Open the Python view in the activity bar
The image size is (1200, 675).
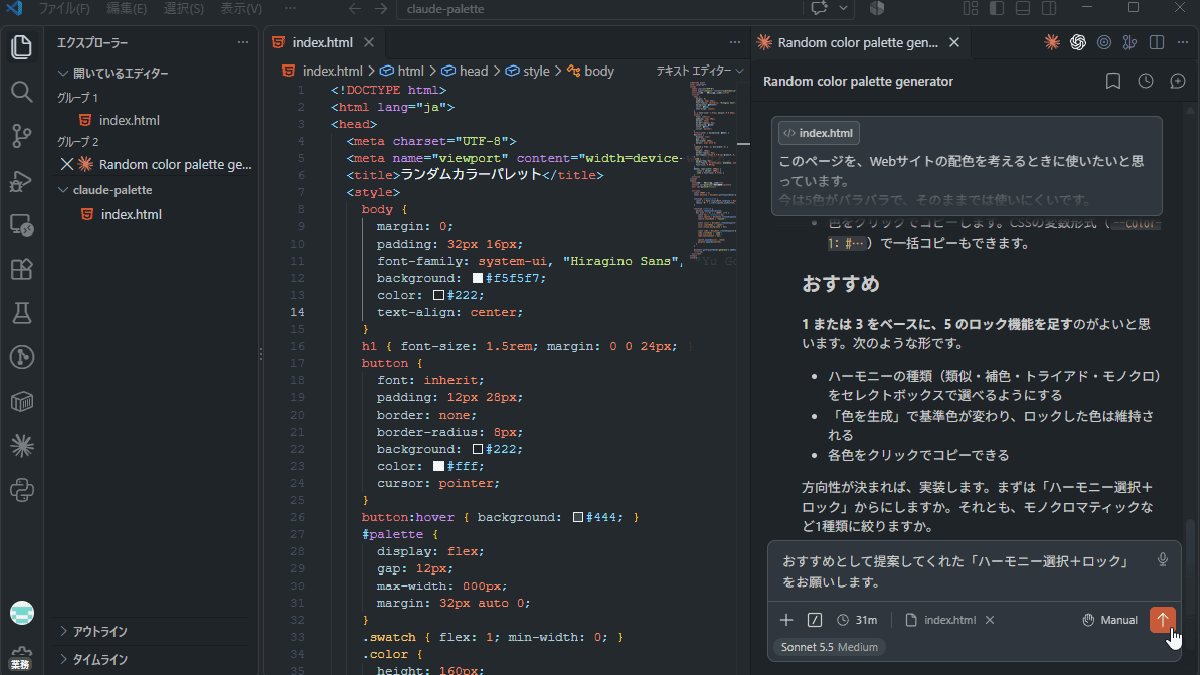click(22, 490)
